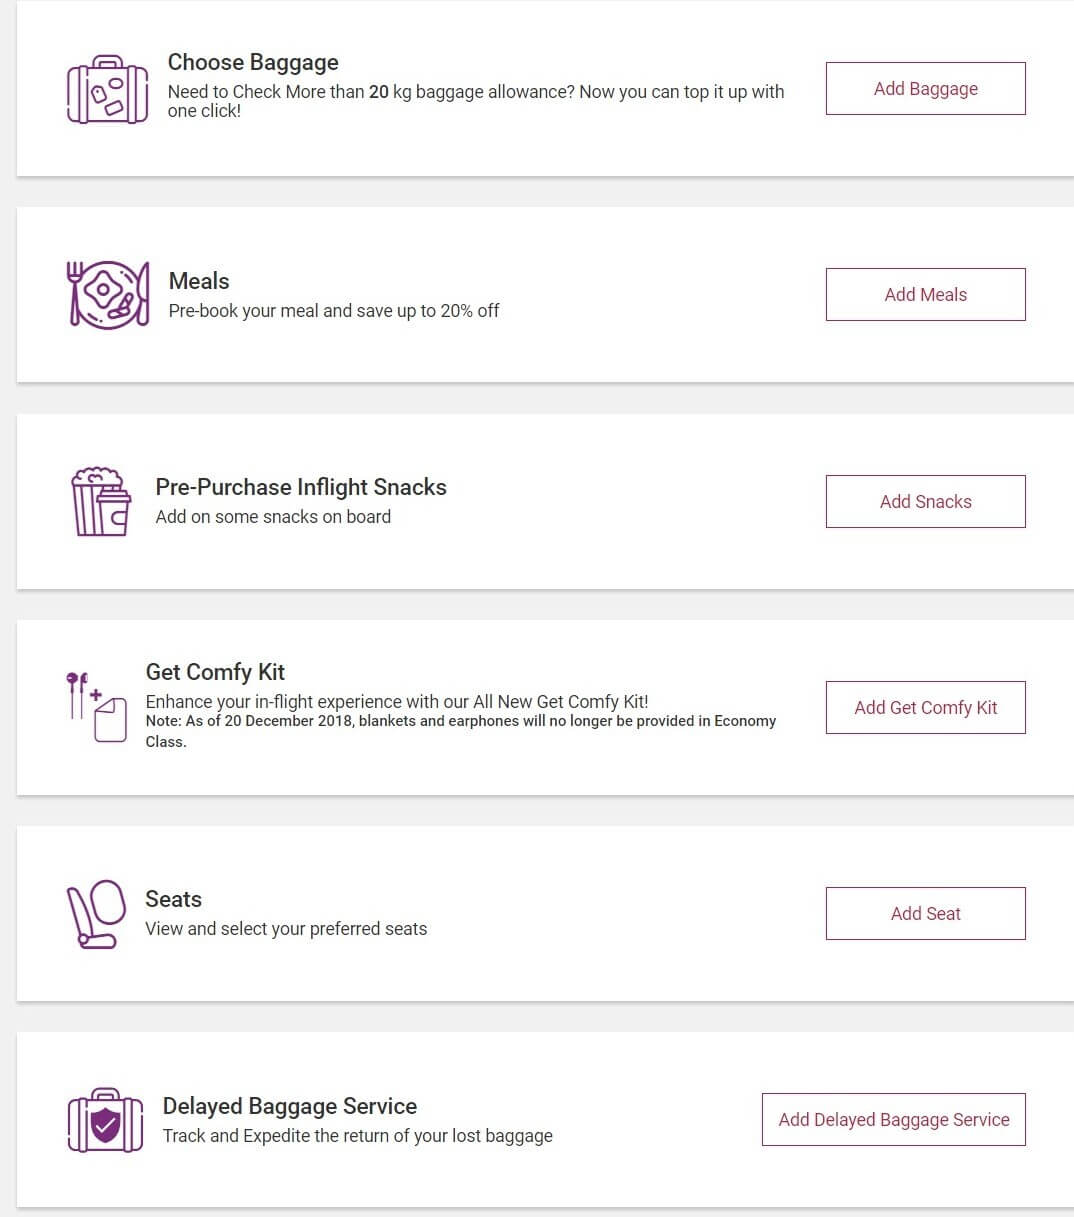The height and width of the screenshot is (1217, 1074).
Task: Click Add Delayed Baggage Service button
Action: [x=893, y=1119]
